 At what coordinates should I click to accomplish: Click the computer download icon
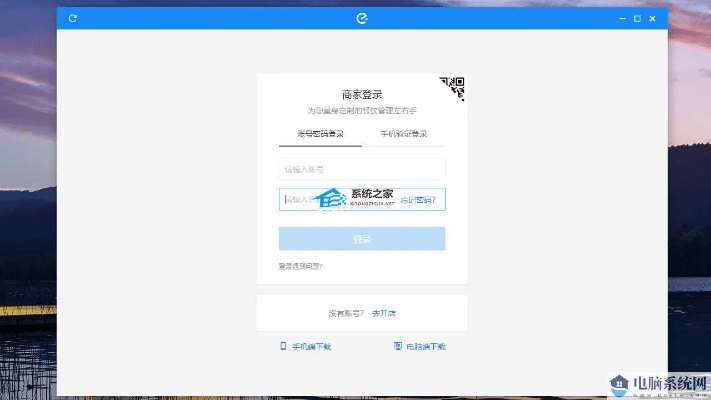click(398, 346)
